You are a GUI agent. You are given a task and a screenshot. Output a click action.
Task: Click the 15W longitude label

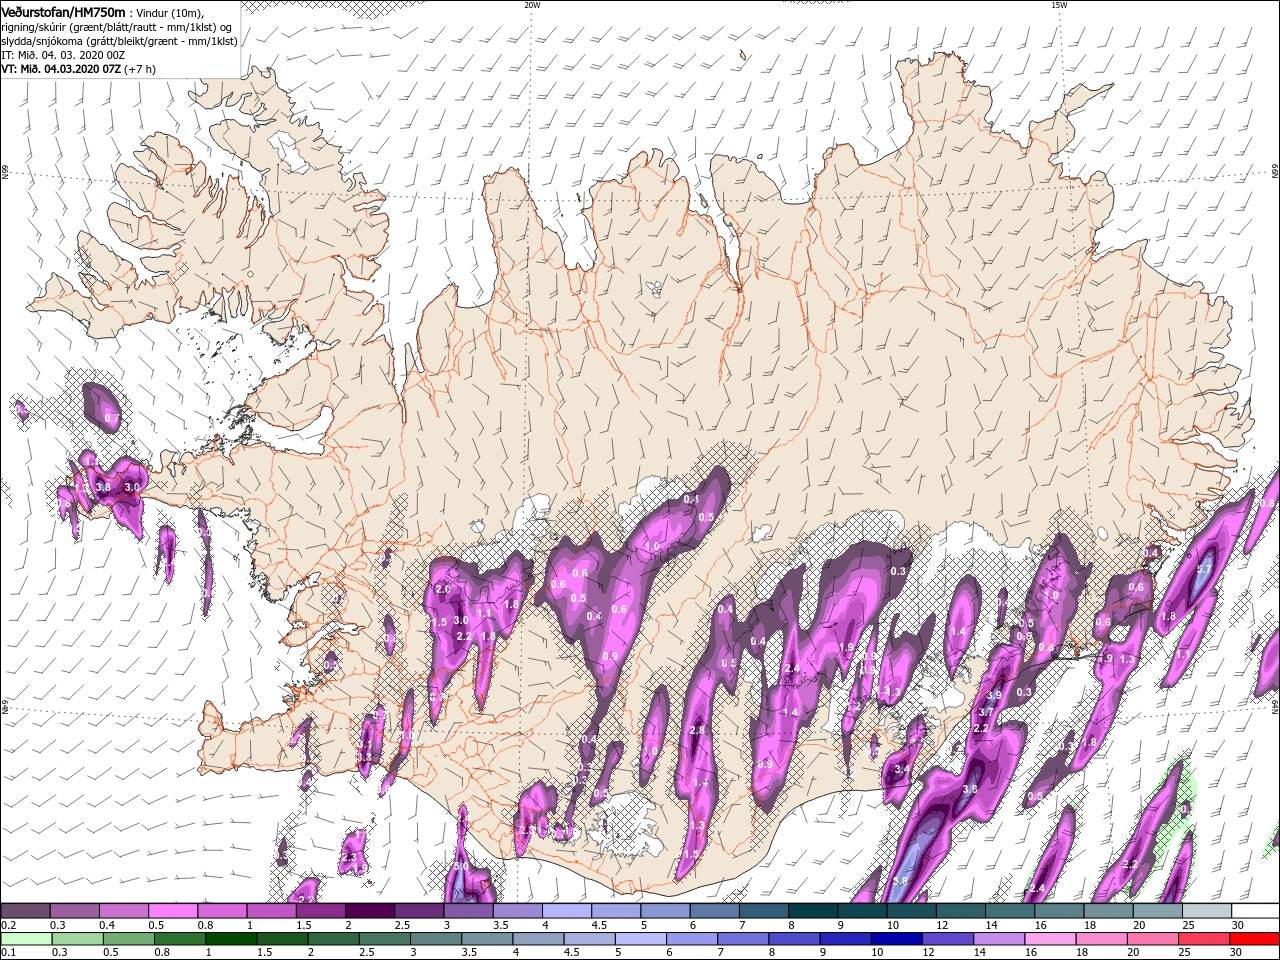click(1059, 5)
